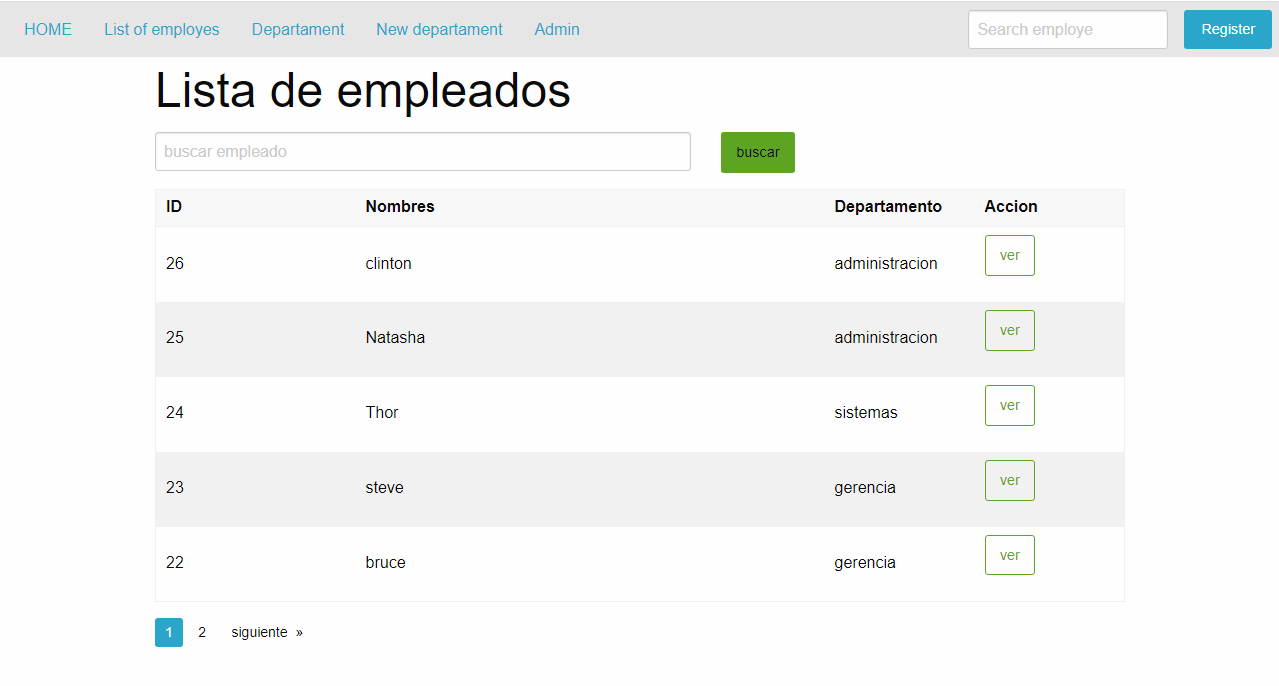Go to the Admin section
Viewport: 1279px width, 686px height.
[x=556, y=29]
